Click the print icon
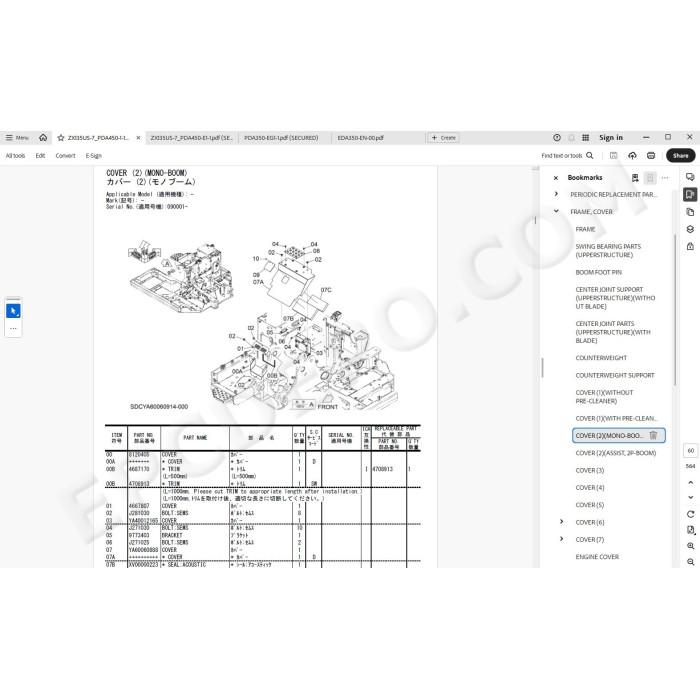700x700 pixels. pyautogui.click(x=651, y=155)
